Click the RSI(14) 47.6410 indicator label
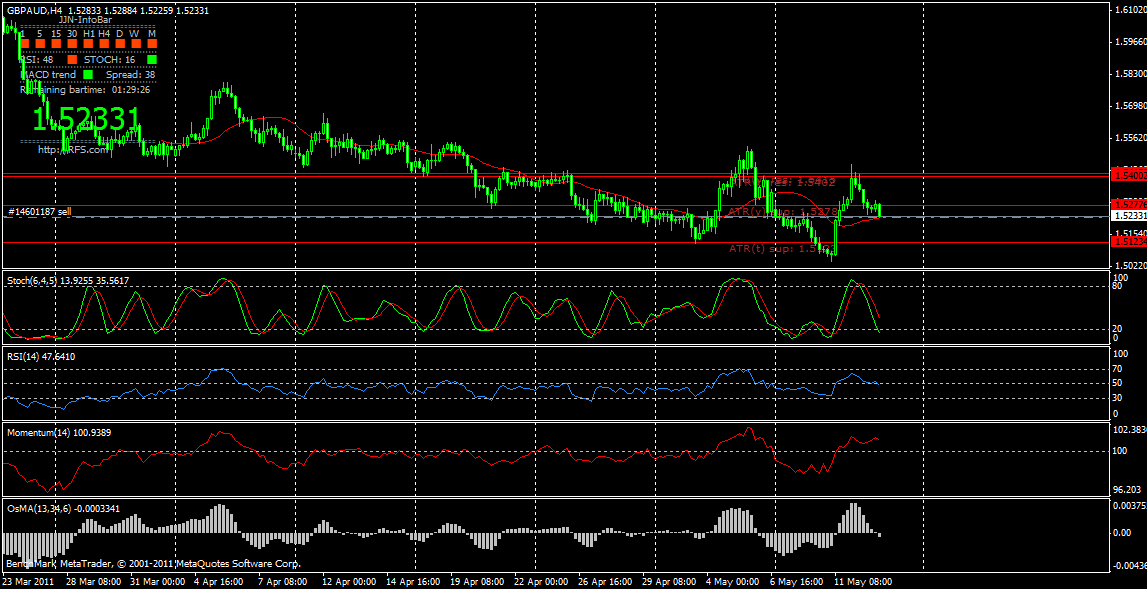Viewport: 1147px width, 589px height. (41, 356)
